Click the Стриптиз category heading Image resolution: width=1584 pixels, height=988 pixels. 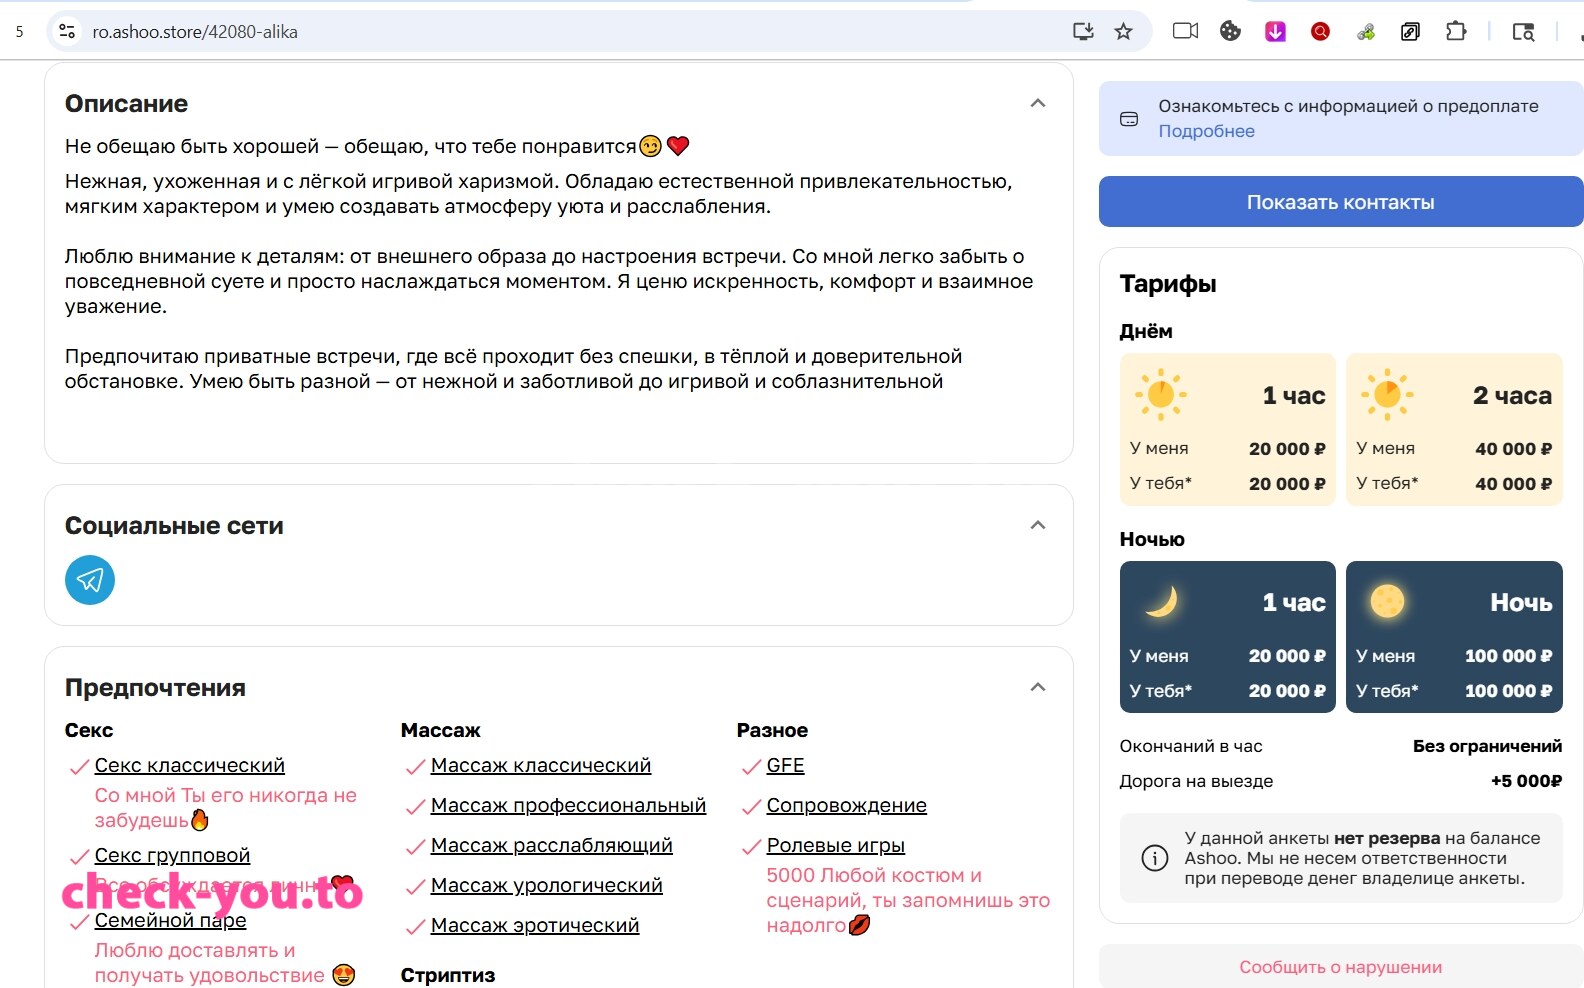coord(448,975)
